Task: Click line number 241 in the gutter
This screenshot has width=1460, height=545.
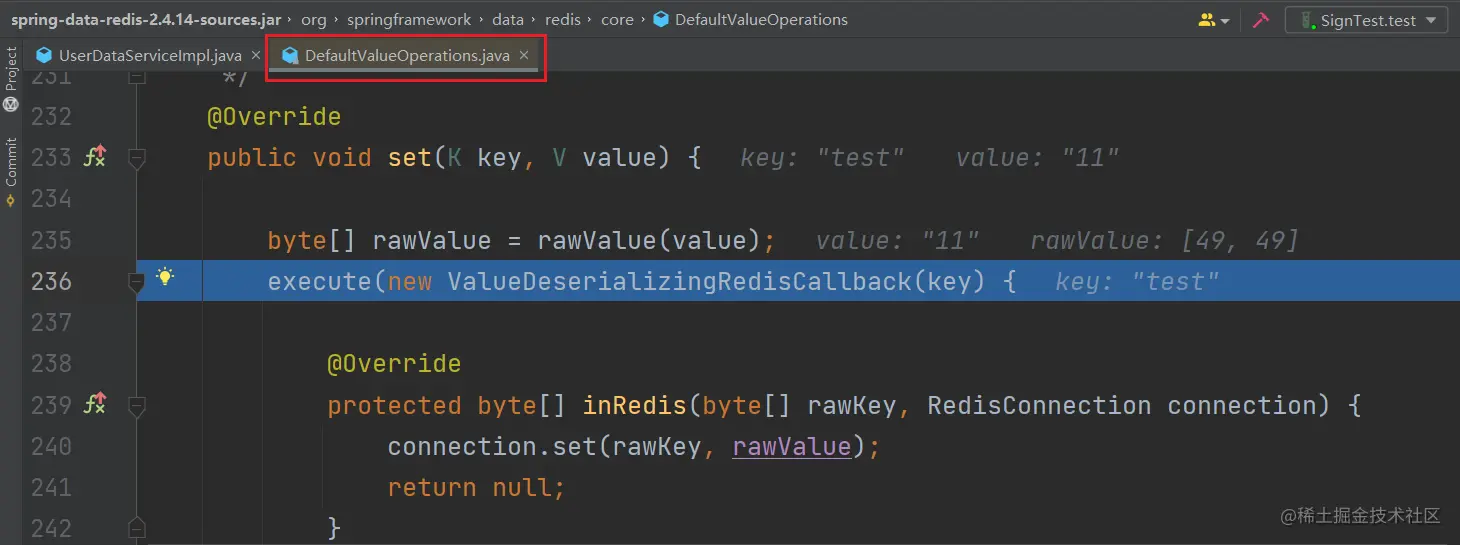Action: [x=51, y=487]
